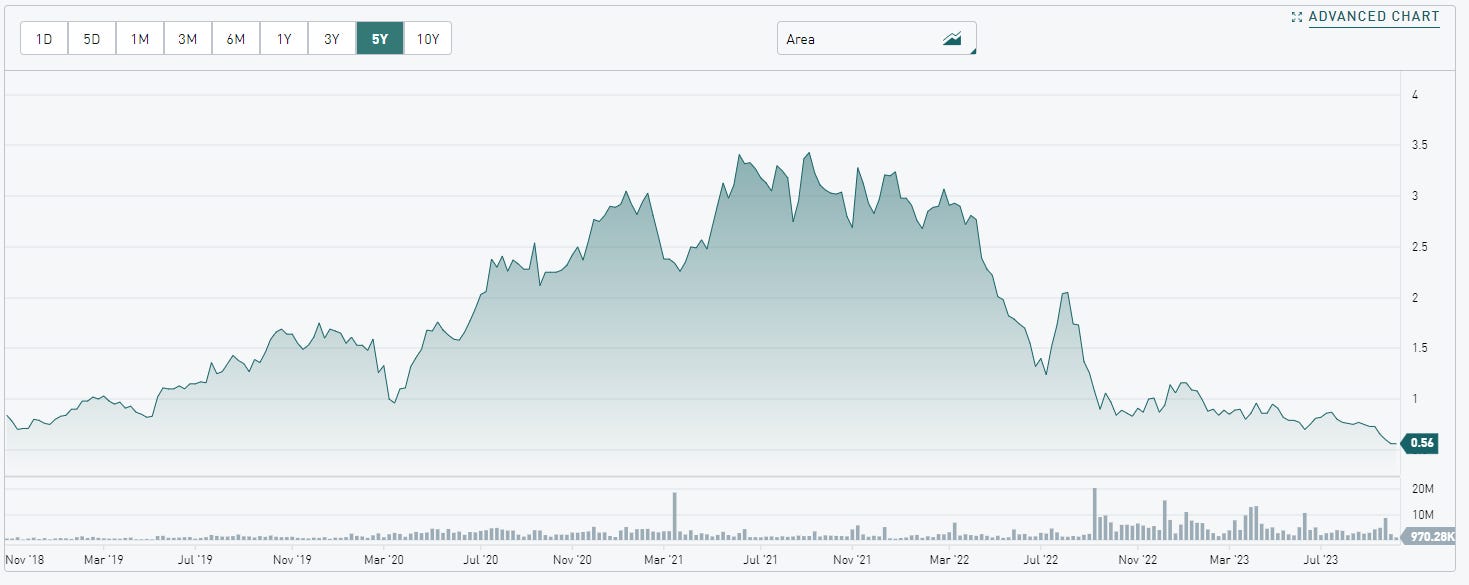Click the Jul '23 date label
This screenshot has width=1469, height=585.
(1323, 560)
